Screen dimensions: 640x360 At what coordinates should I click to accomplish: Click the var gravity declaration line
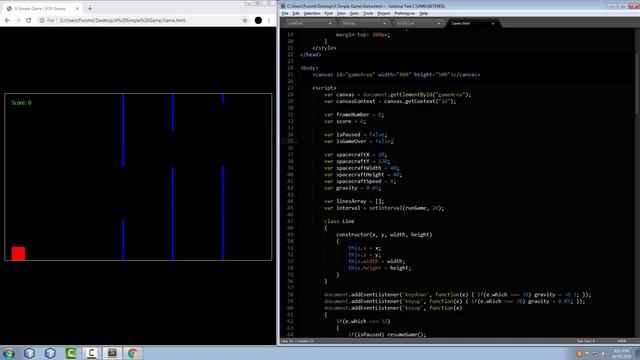point(353,188)
